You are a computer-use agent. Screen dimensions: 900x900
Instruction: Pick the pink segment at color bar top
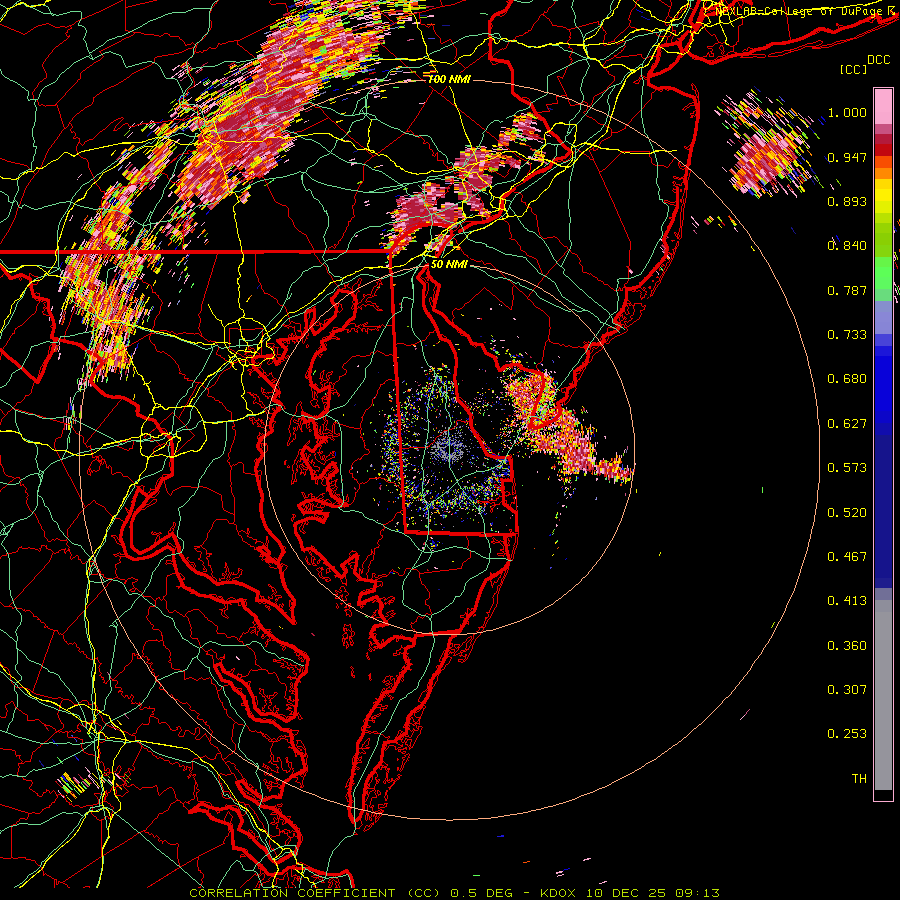[883, 106]
